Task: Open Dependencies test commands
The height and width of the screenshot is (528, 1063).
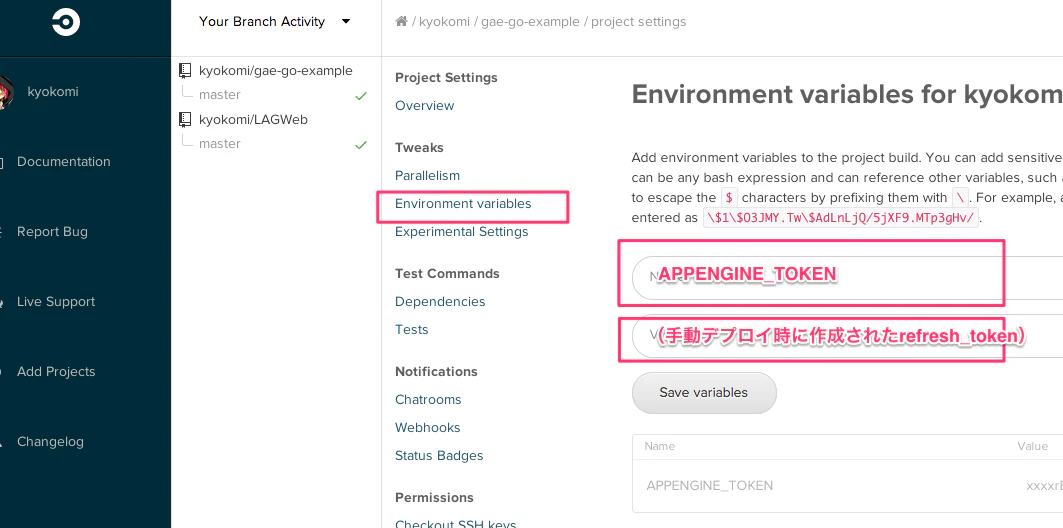Action: click(x=440, y=301)
